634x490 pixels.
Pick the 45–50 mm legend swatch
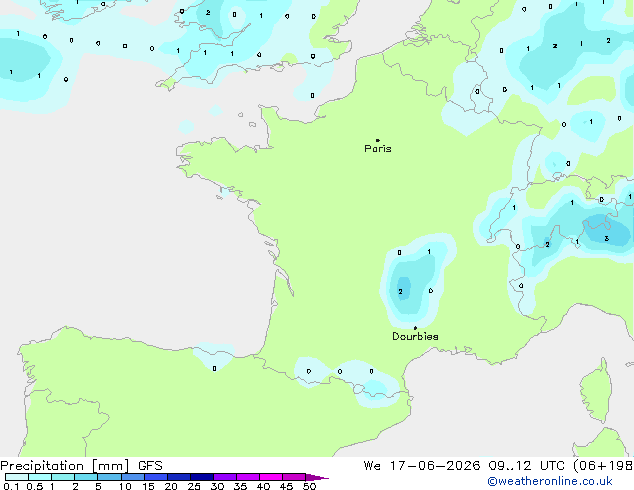coord(294,477)
